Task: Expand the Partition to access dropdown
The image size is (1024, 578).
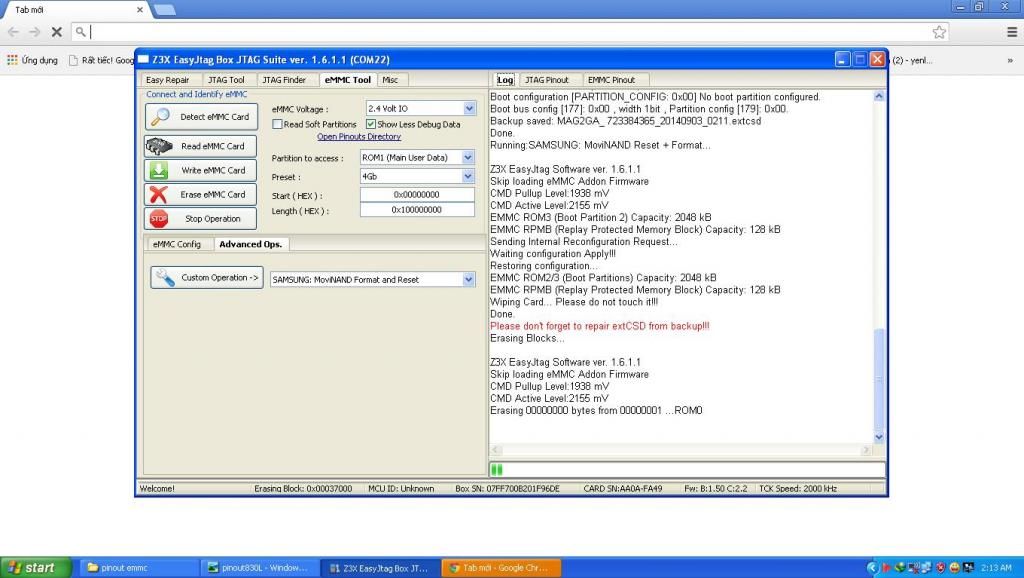Action: 468,157
